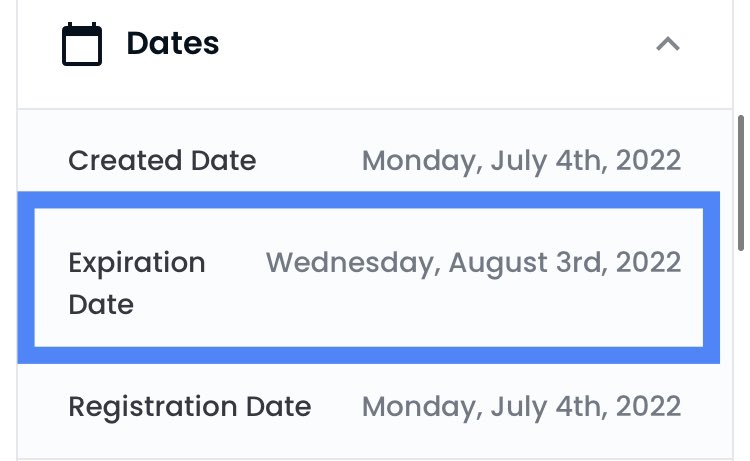Click the word Registration in the bottom row
The image size is (750, 461).
153,407
